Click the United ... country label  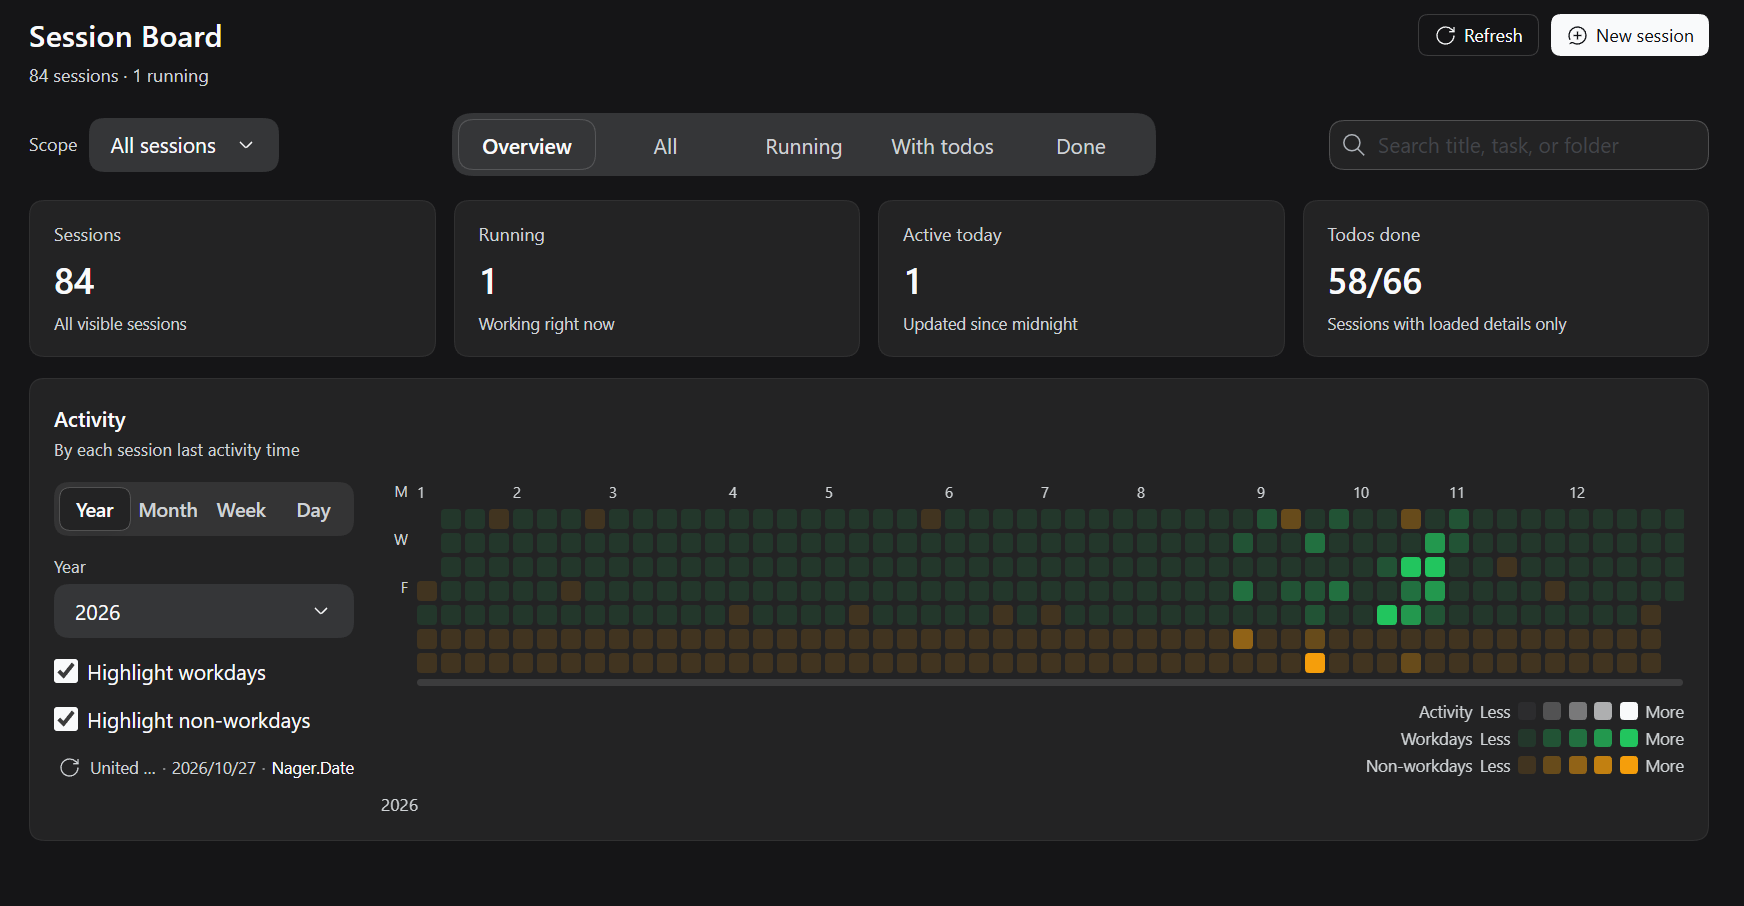123,768
